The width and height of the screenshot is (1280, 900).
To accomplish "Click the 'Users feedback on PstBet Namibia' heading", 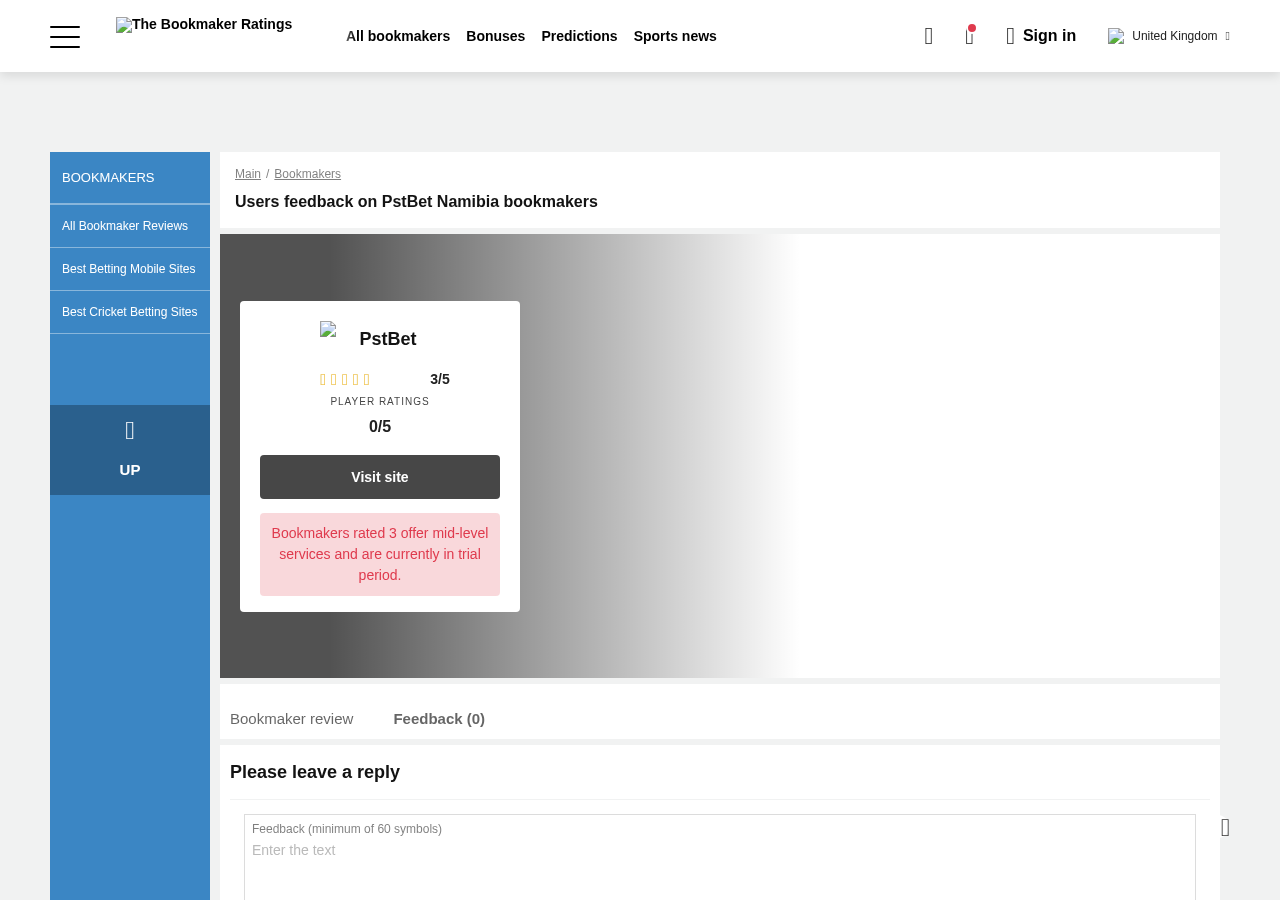I will (416, 202).
